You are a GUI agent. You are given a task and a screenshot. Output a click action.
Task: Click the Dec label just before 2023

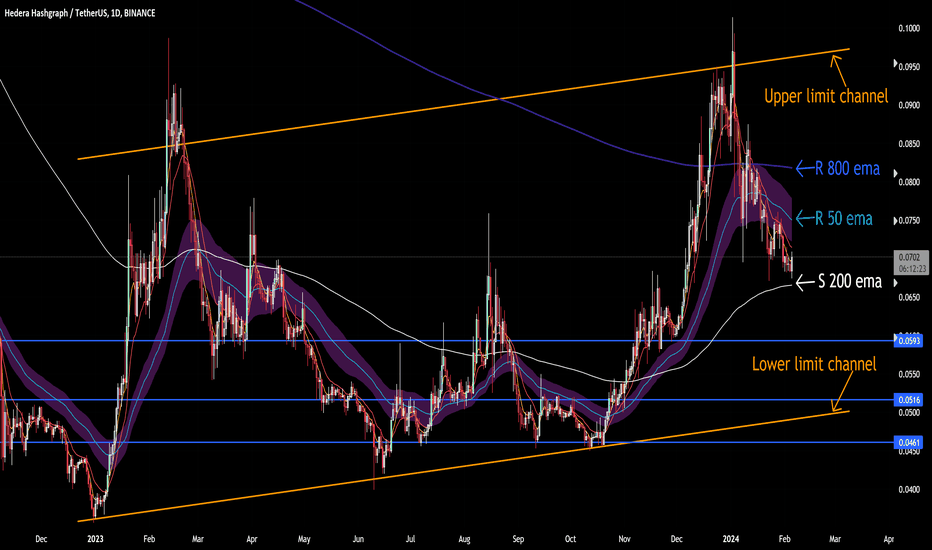point(41,539)
